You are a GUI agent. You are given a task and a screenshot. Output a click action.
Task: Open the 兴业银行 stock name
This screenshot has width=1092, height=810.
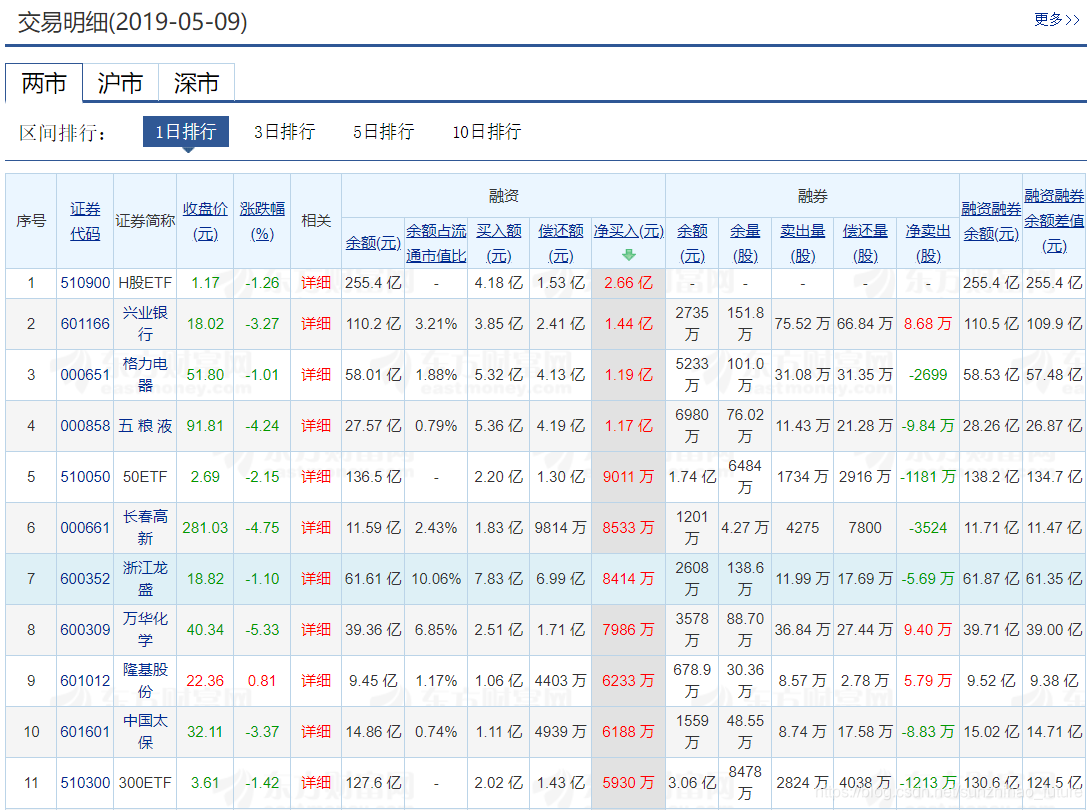point(145,324)
